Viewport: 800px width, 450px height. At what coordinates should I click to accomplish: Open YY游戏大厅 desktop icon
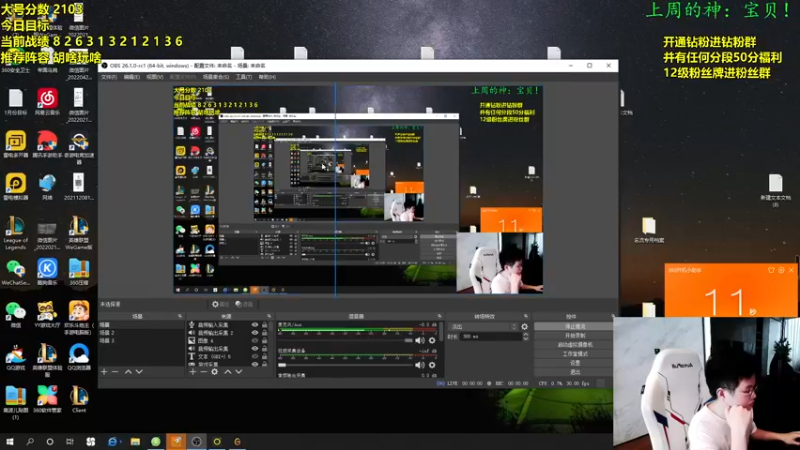[x=47, y=314]
